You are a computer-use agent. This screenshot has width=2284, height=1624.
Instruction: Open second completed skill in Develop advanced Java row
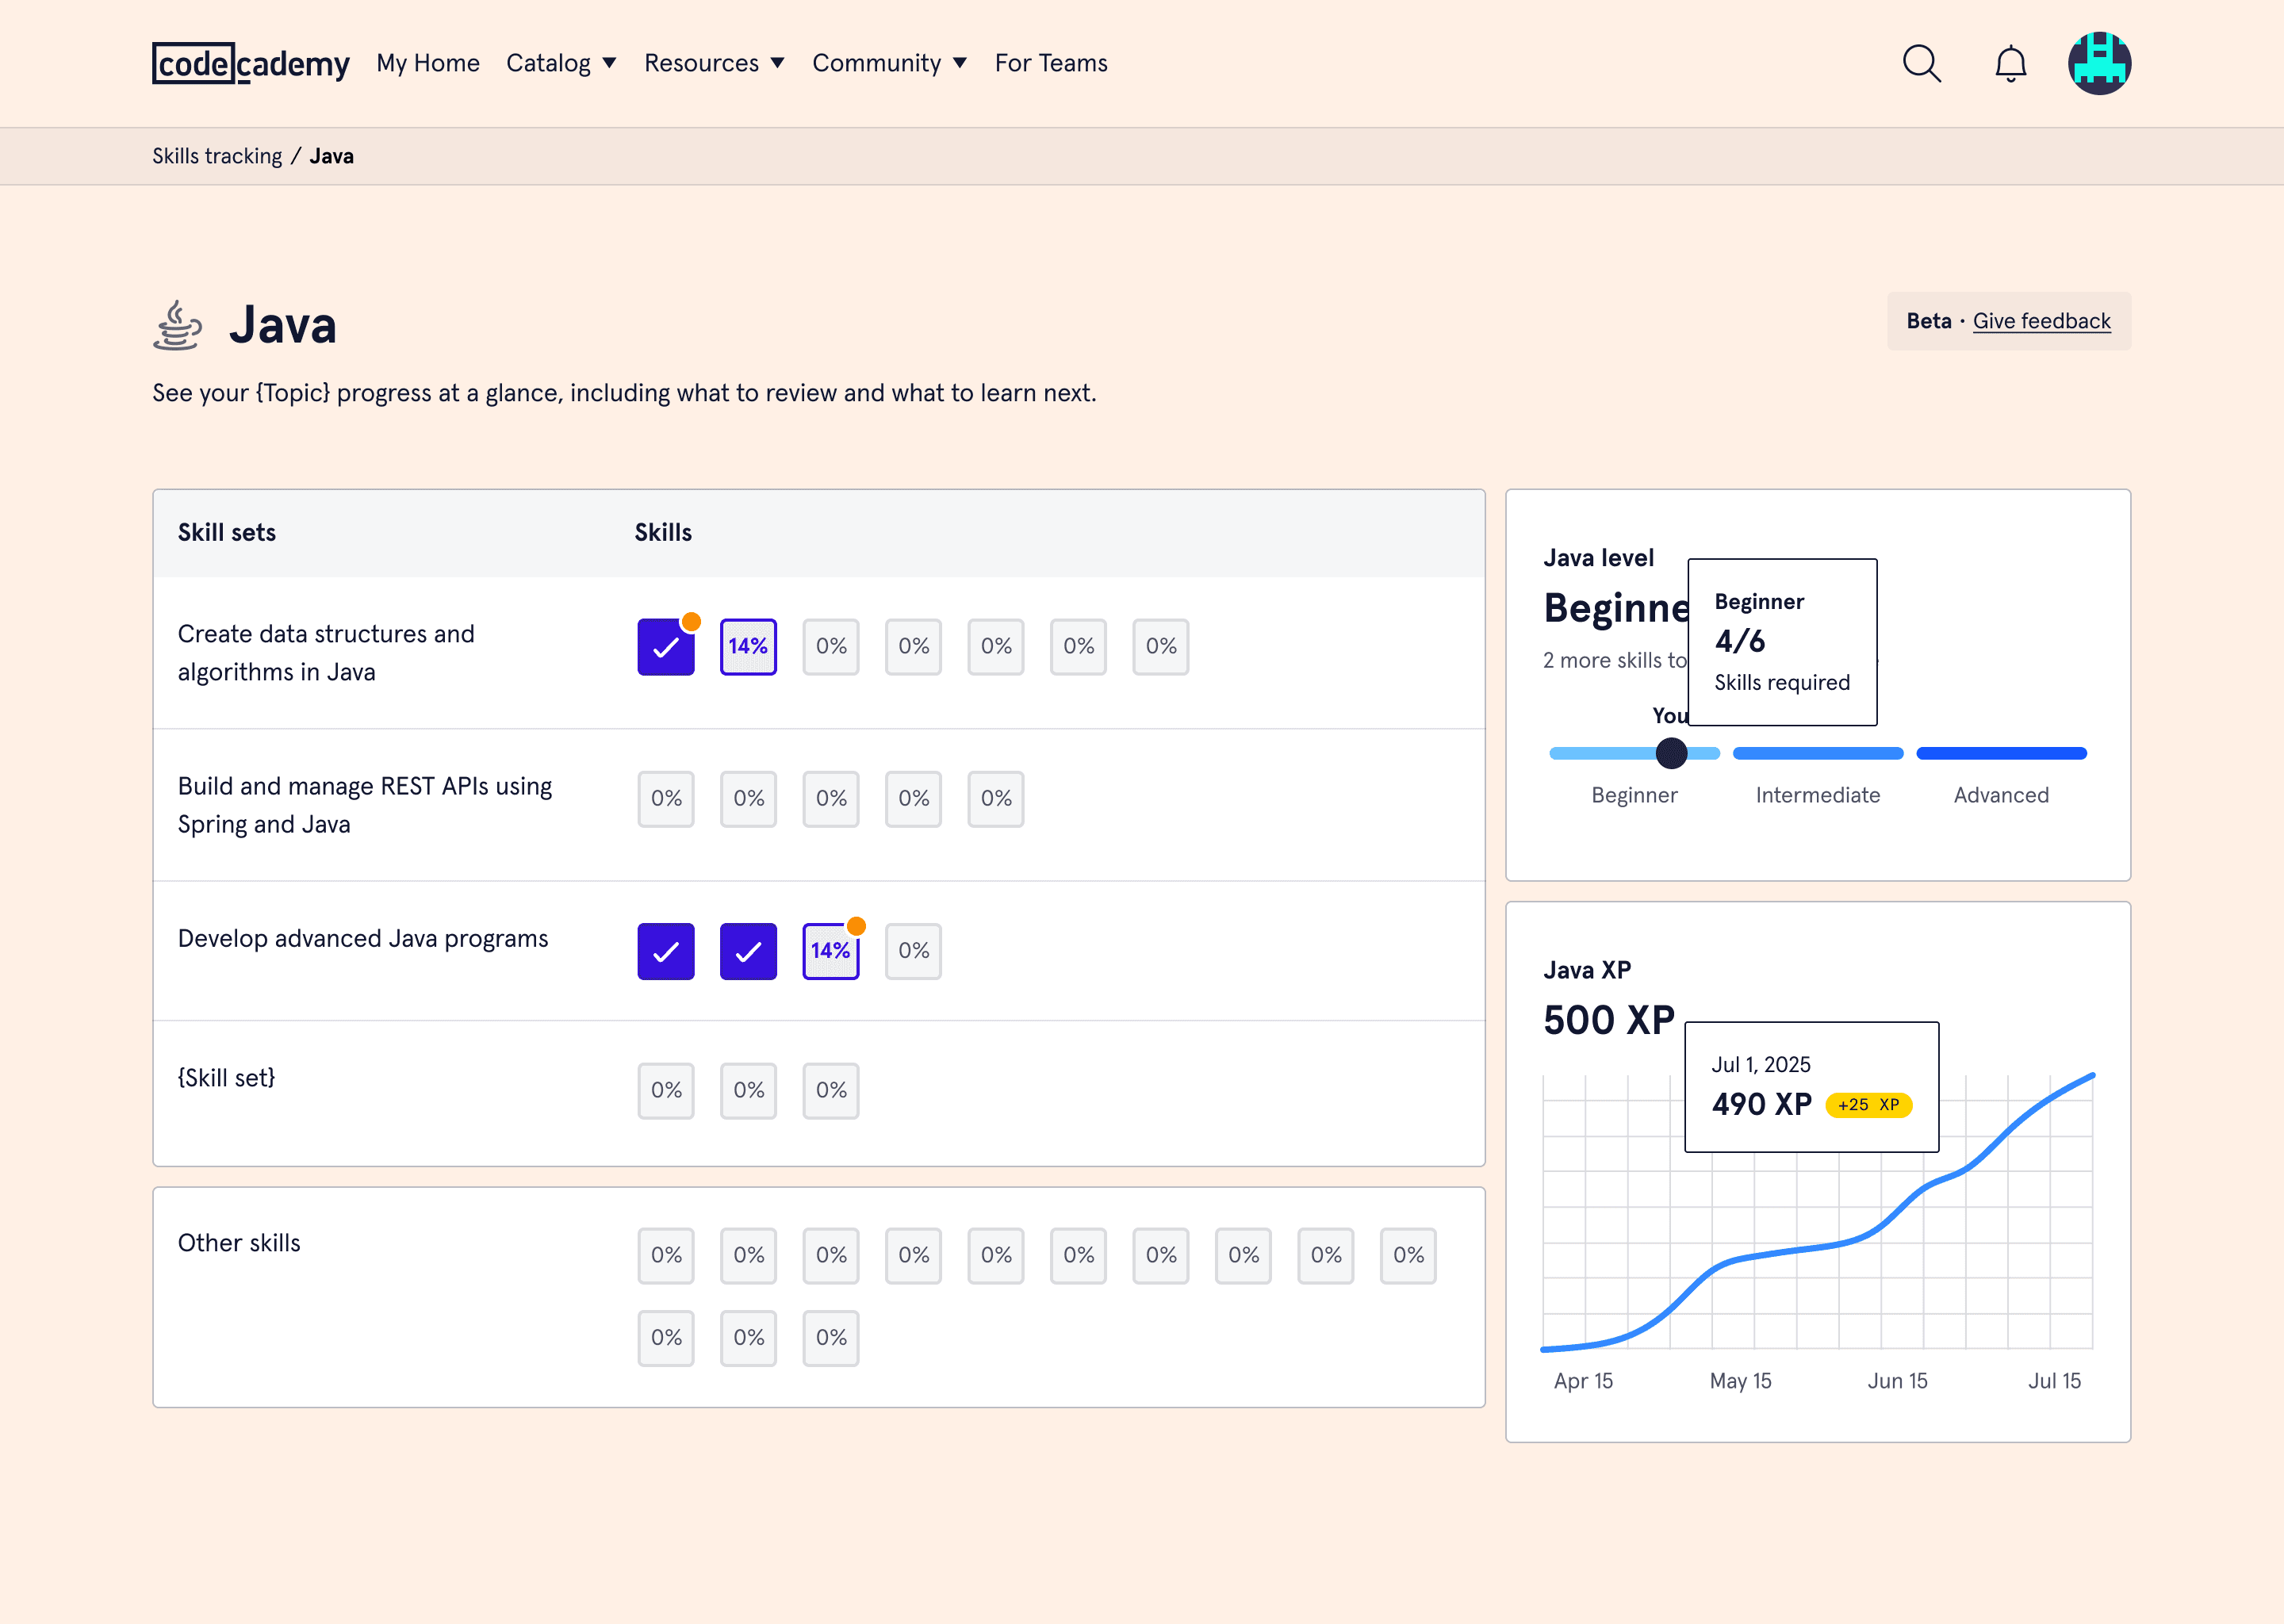[748, 951]
